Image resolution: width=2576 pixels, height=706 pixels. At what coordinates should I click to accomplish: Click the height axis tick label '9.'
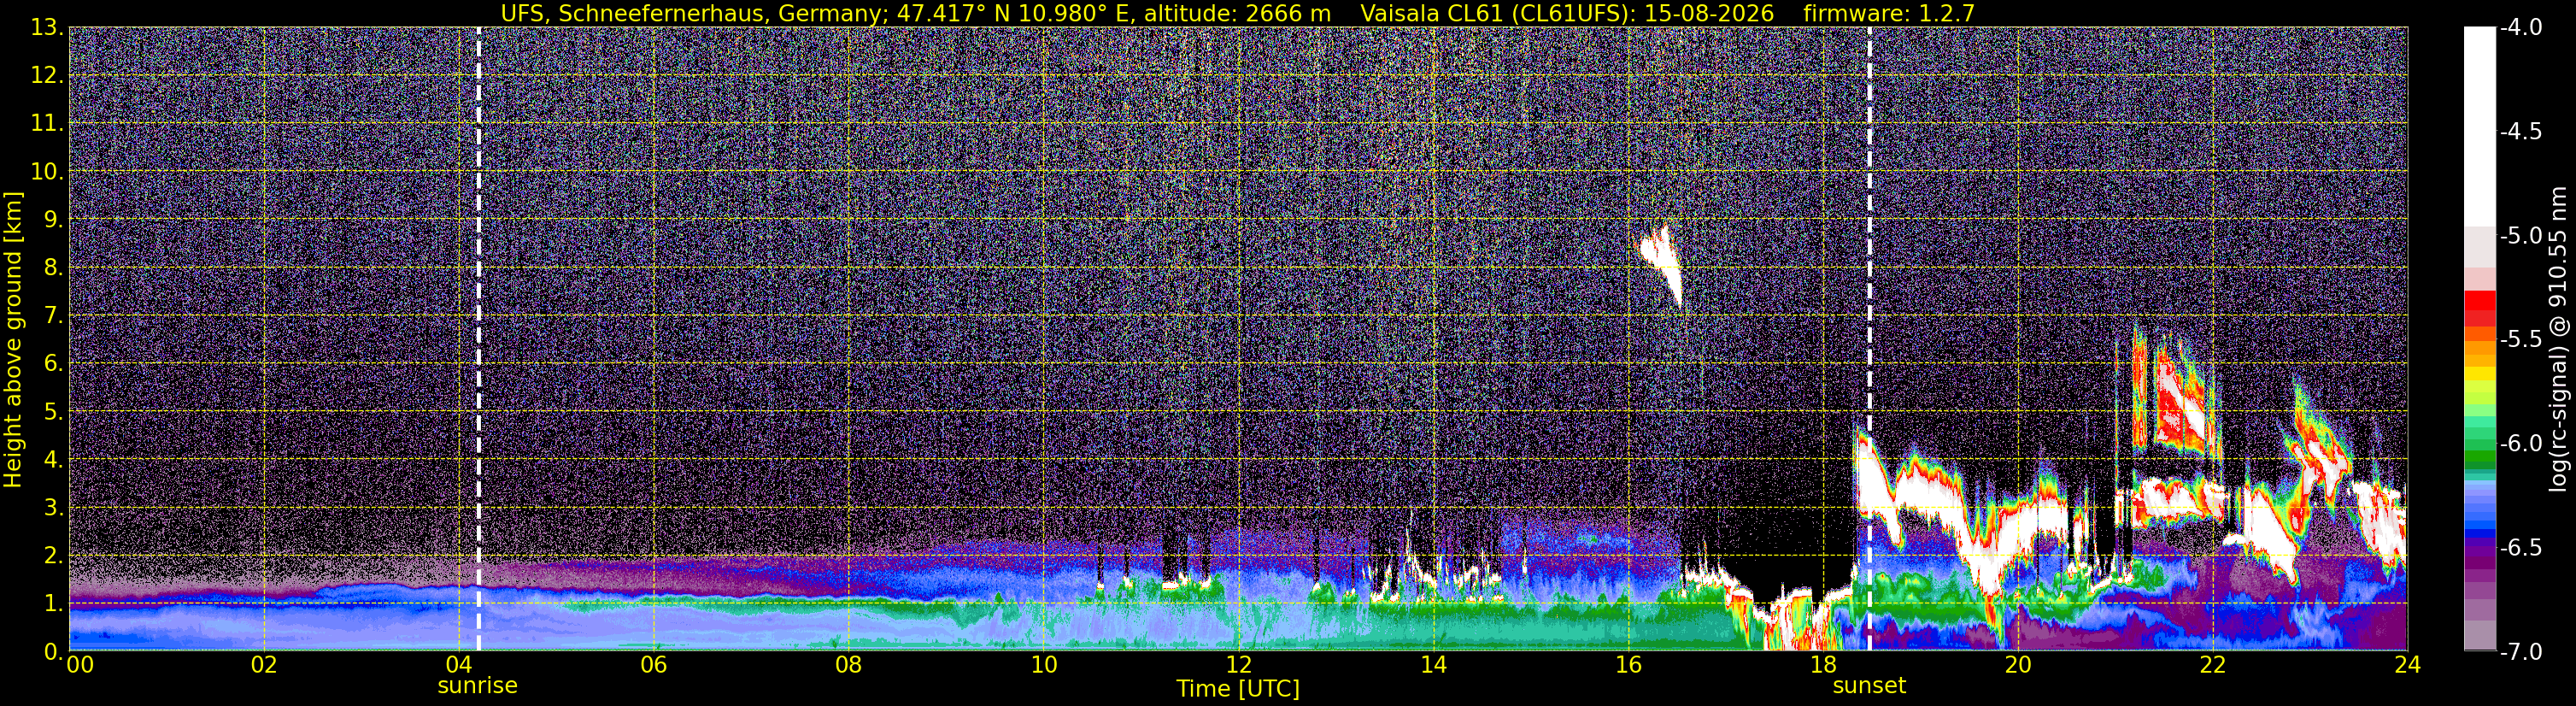pyautogui.click(x=53, y=220)
